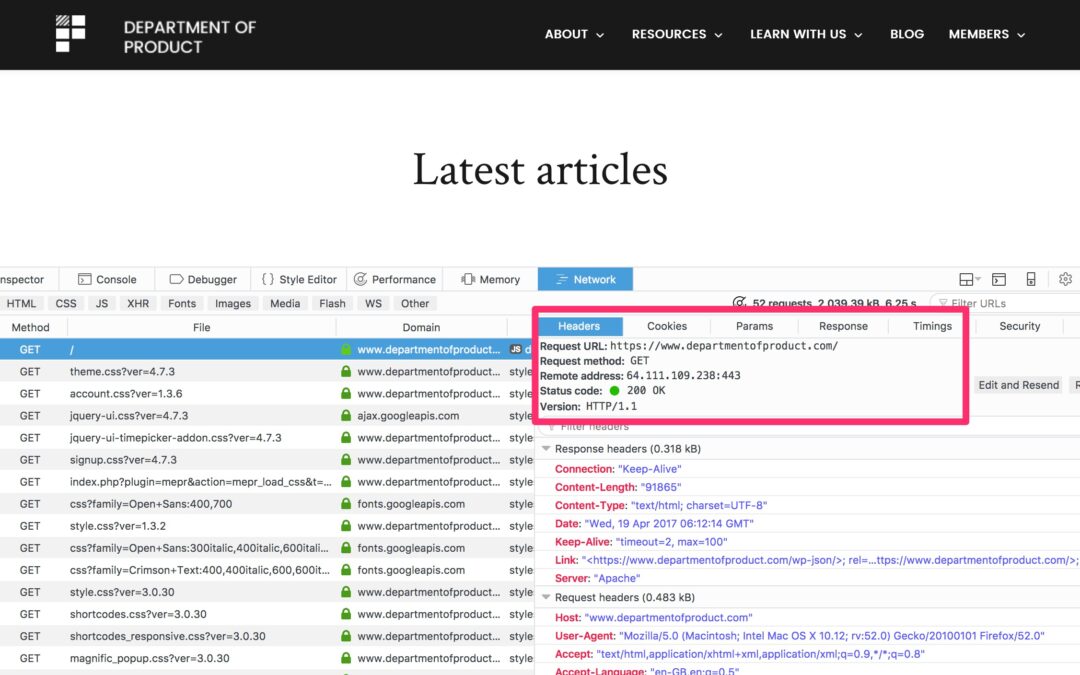Click the green status code indicator
This screenshot has height=675, width=1080.
[x=614, y=391]
